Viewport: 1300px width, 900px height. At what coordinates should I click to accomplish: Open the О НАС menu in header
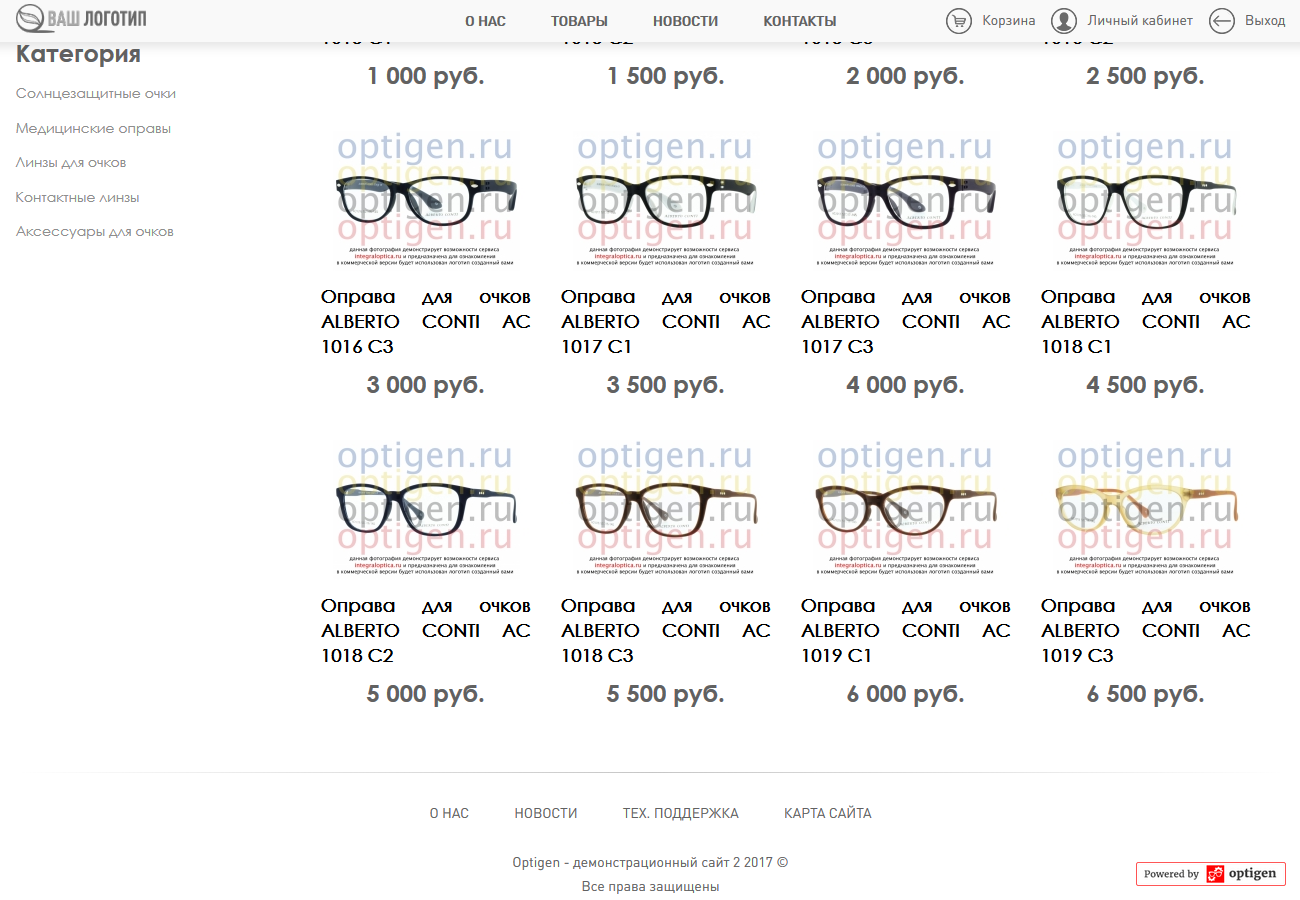[485, 21]
